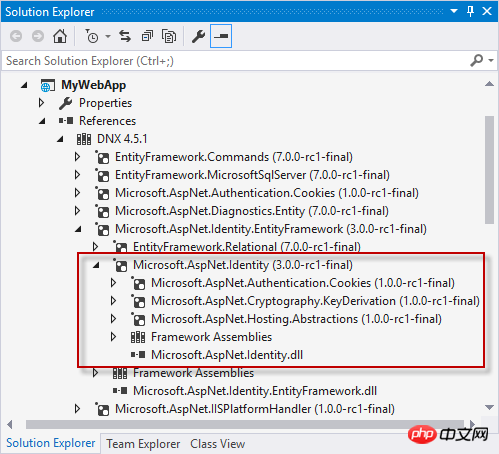
Task: Click the Home icon in toolbar
Action: [x=60, y=36]
